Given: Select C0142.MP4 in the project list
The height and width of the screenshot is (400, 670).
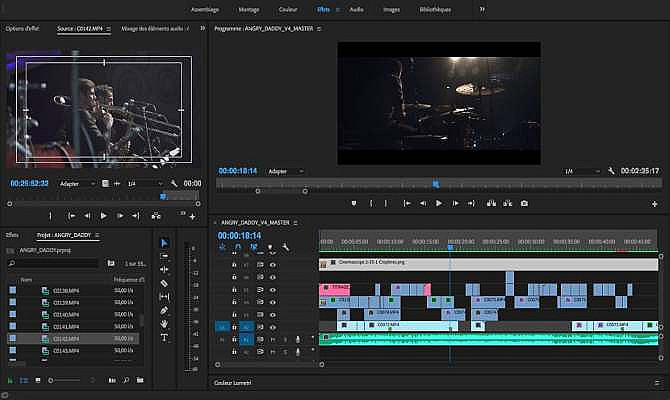Looking at the screenshot, I should (x=65, y=339).
